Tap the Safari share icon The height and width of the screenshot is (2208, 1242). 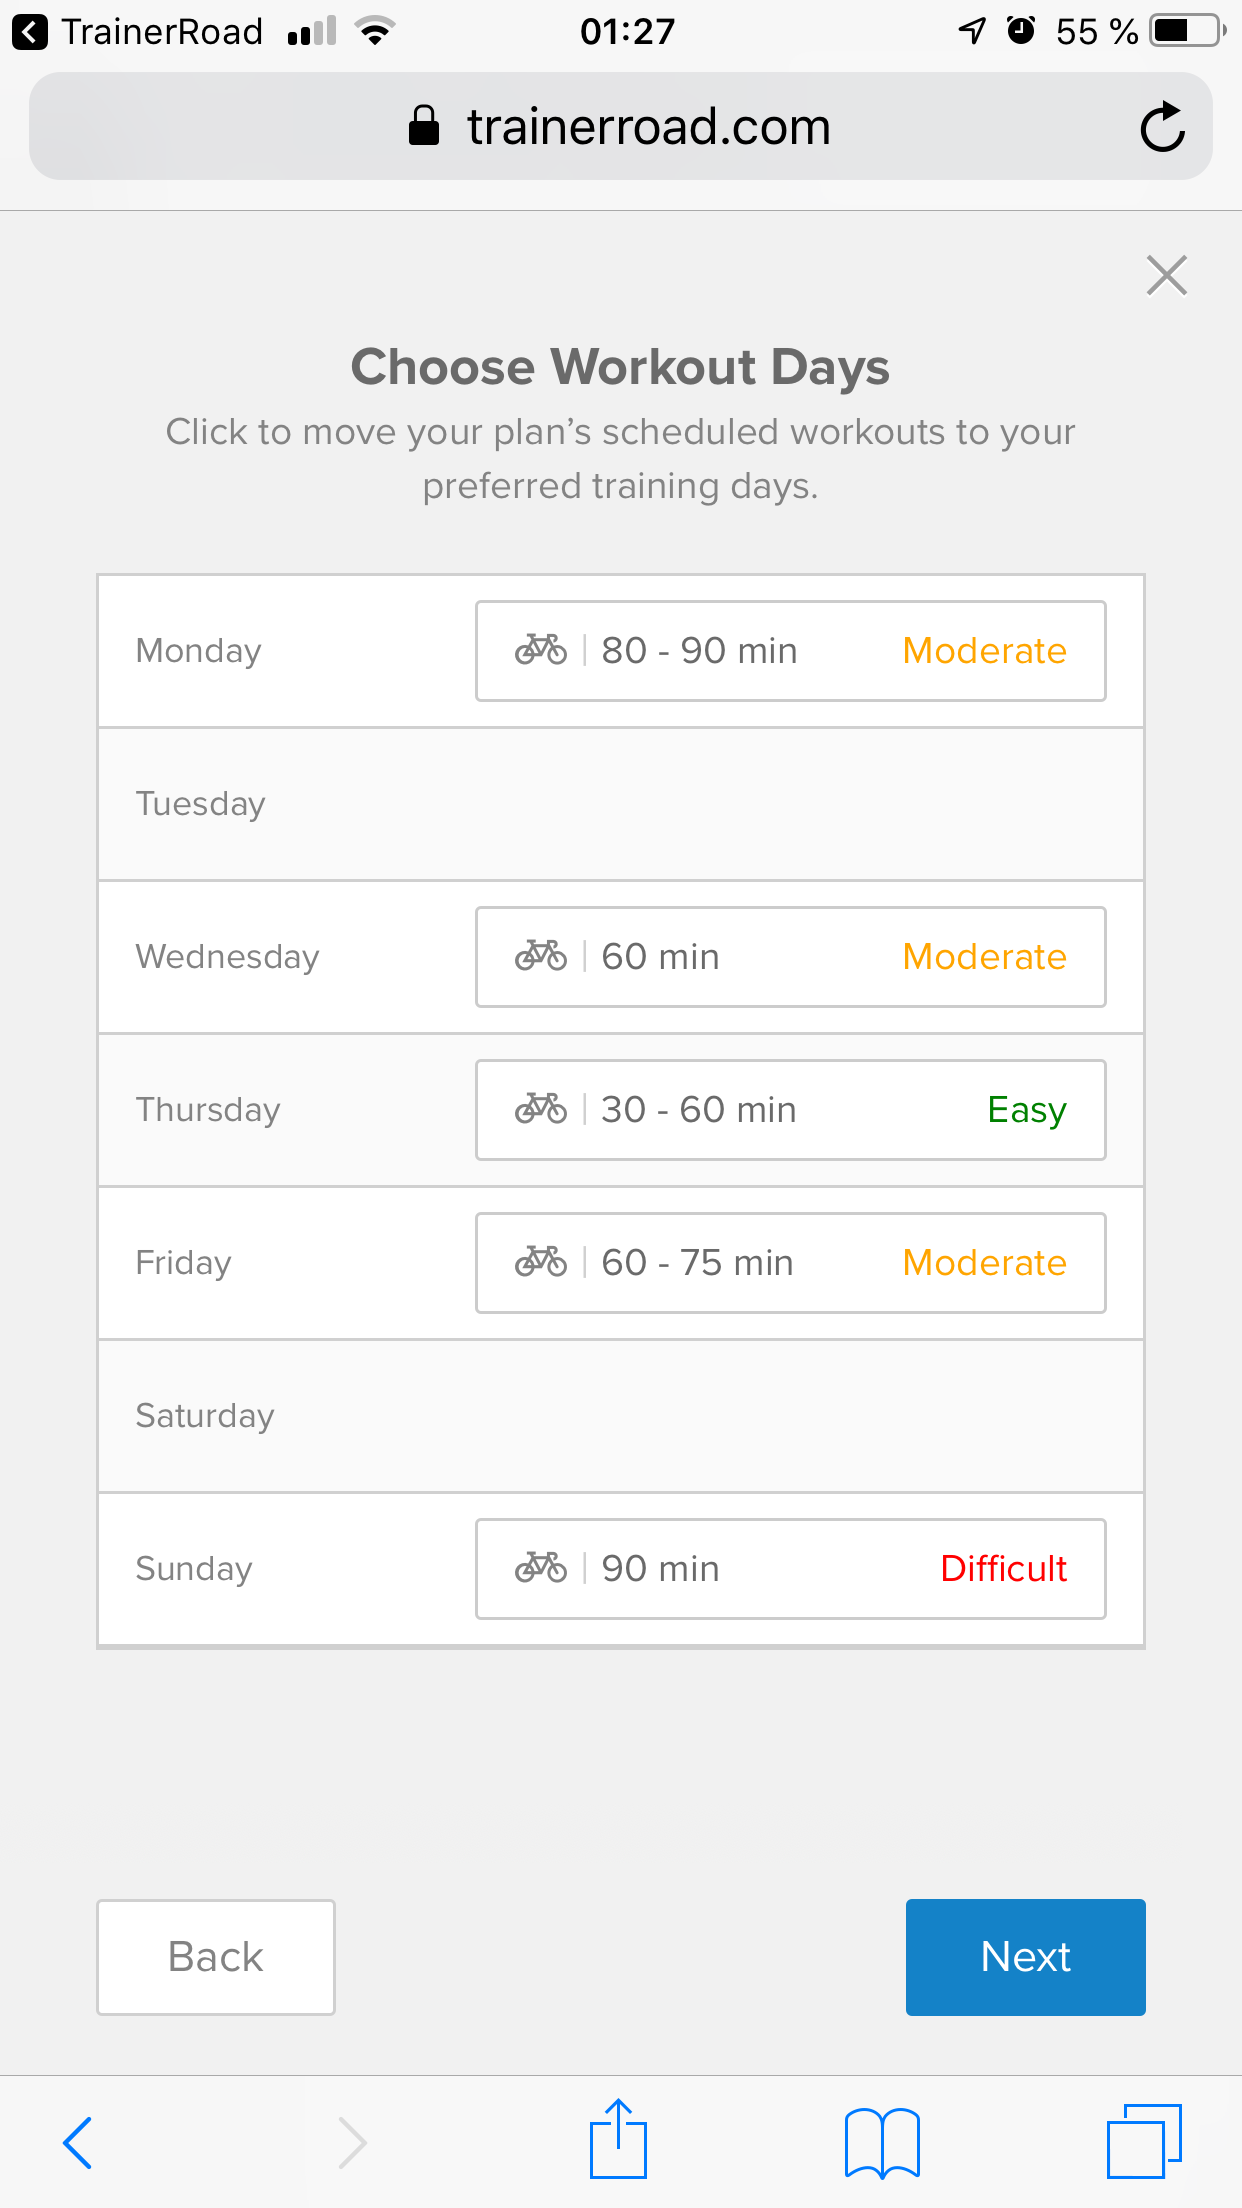(x=618, y=2140)
